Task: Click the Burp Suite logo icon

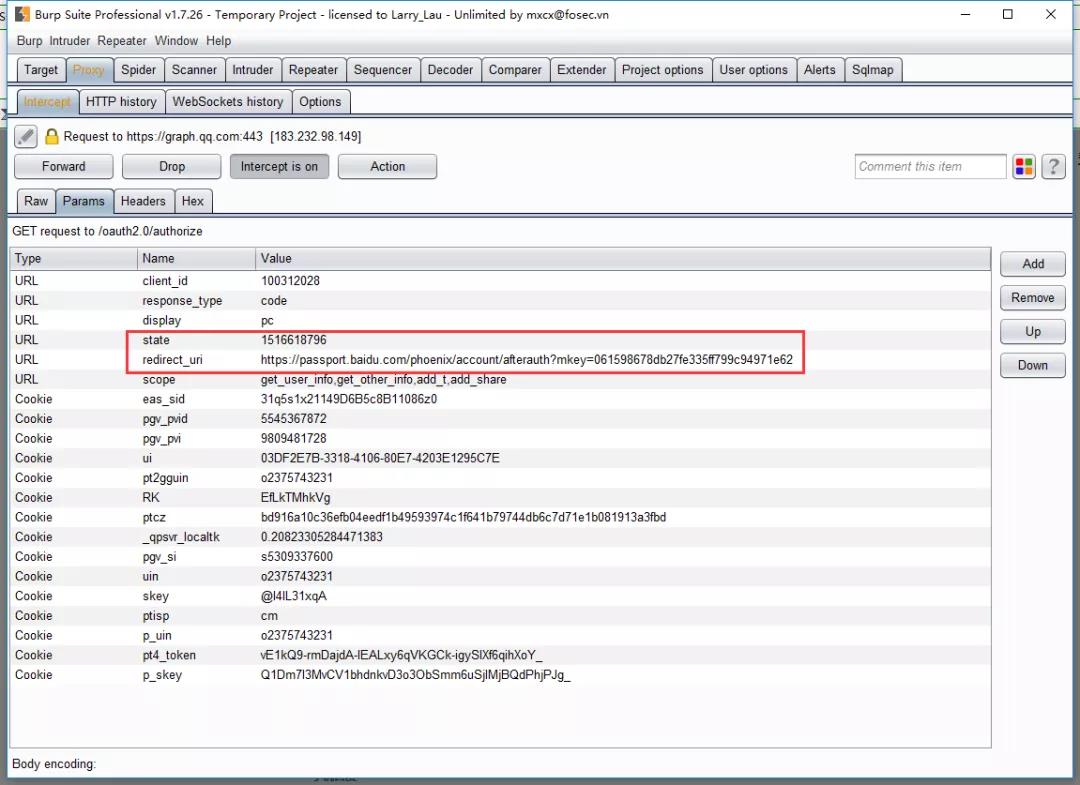Action: [22, 14]
